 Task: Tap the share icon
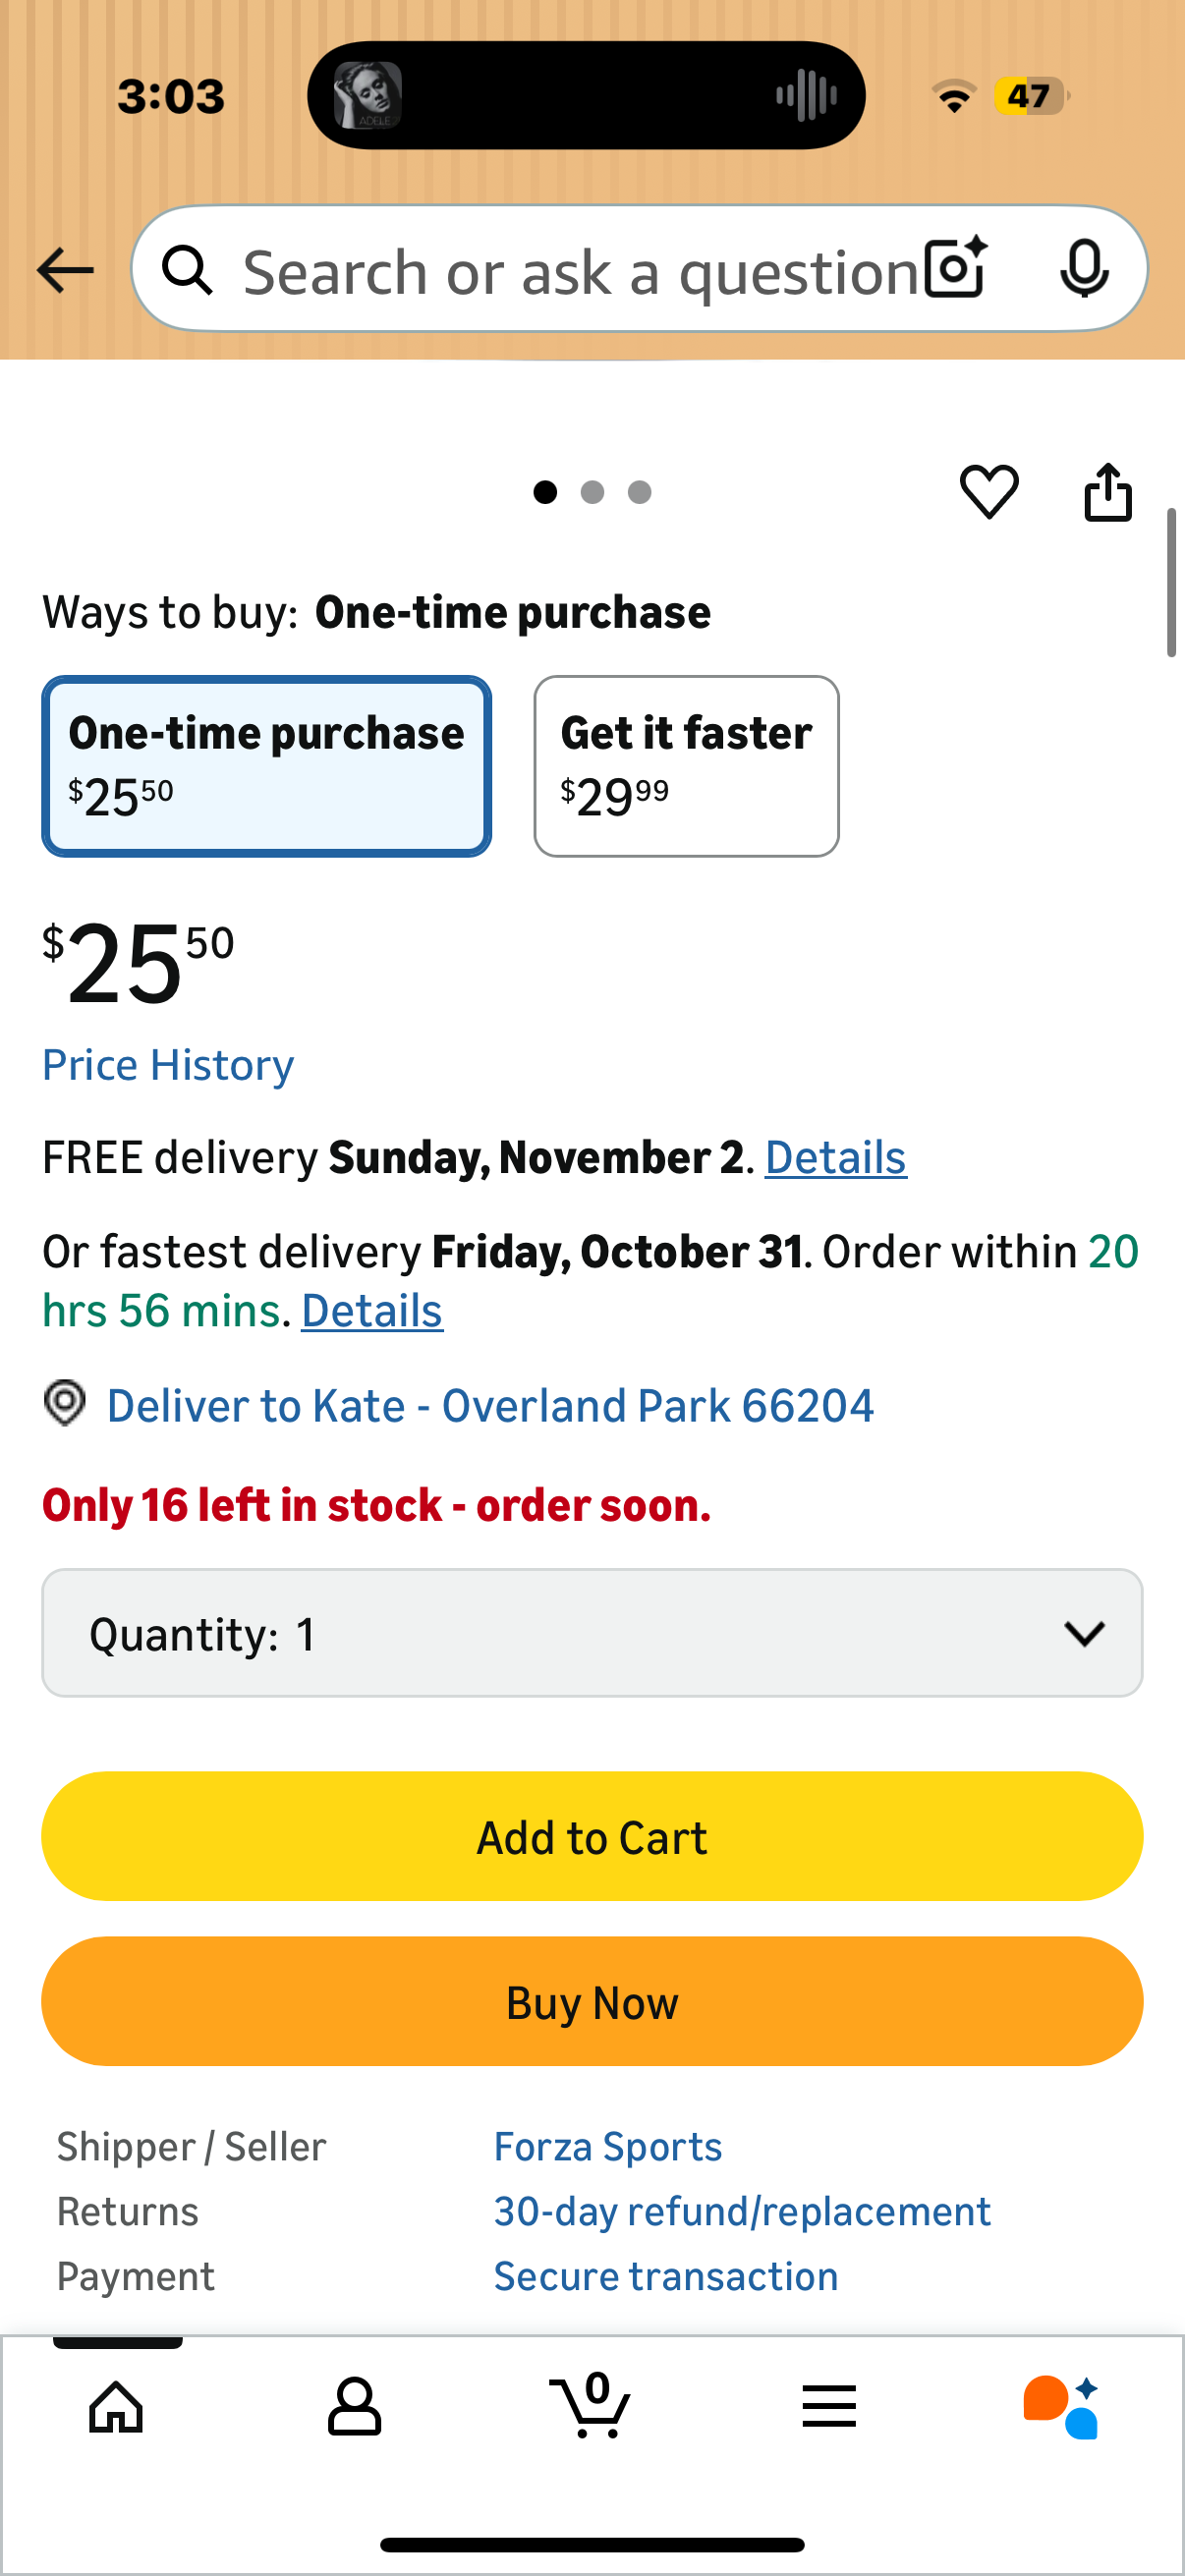click(1108, 491)
